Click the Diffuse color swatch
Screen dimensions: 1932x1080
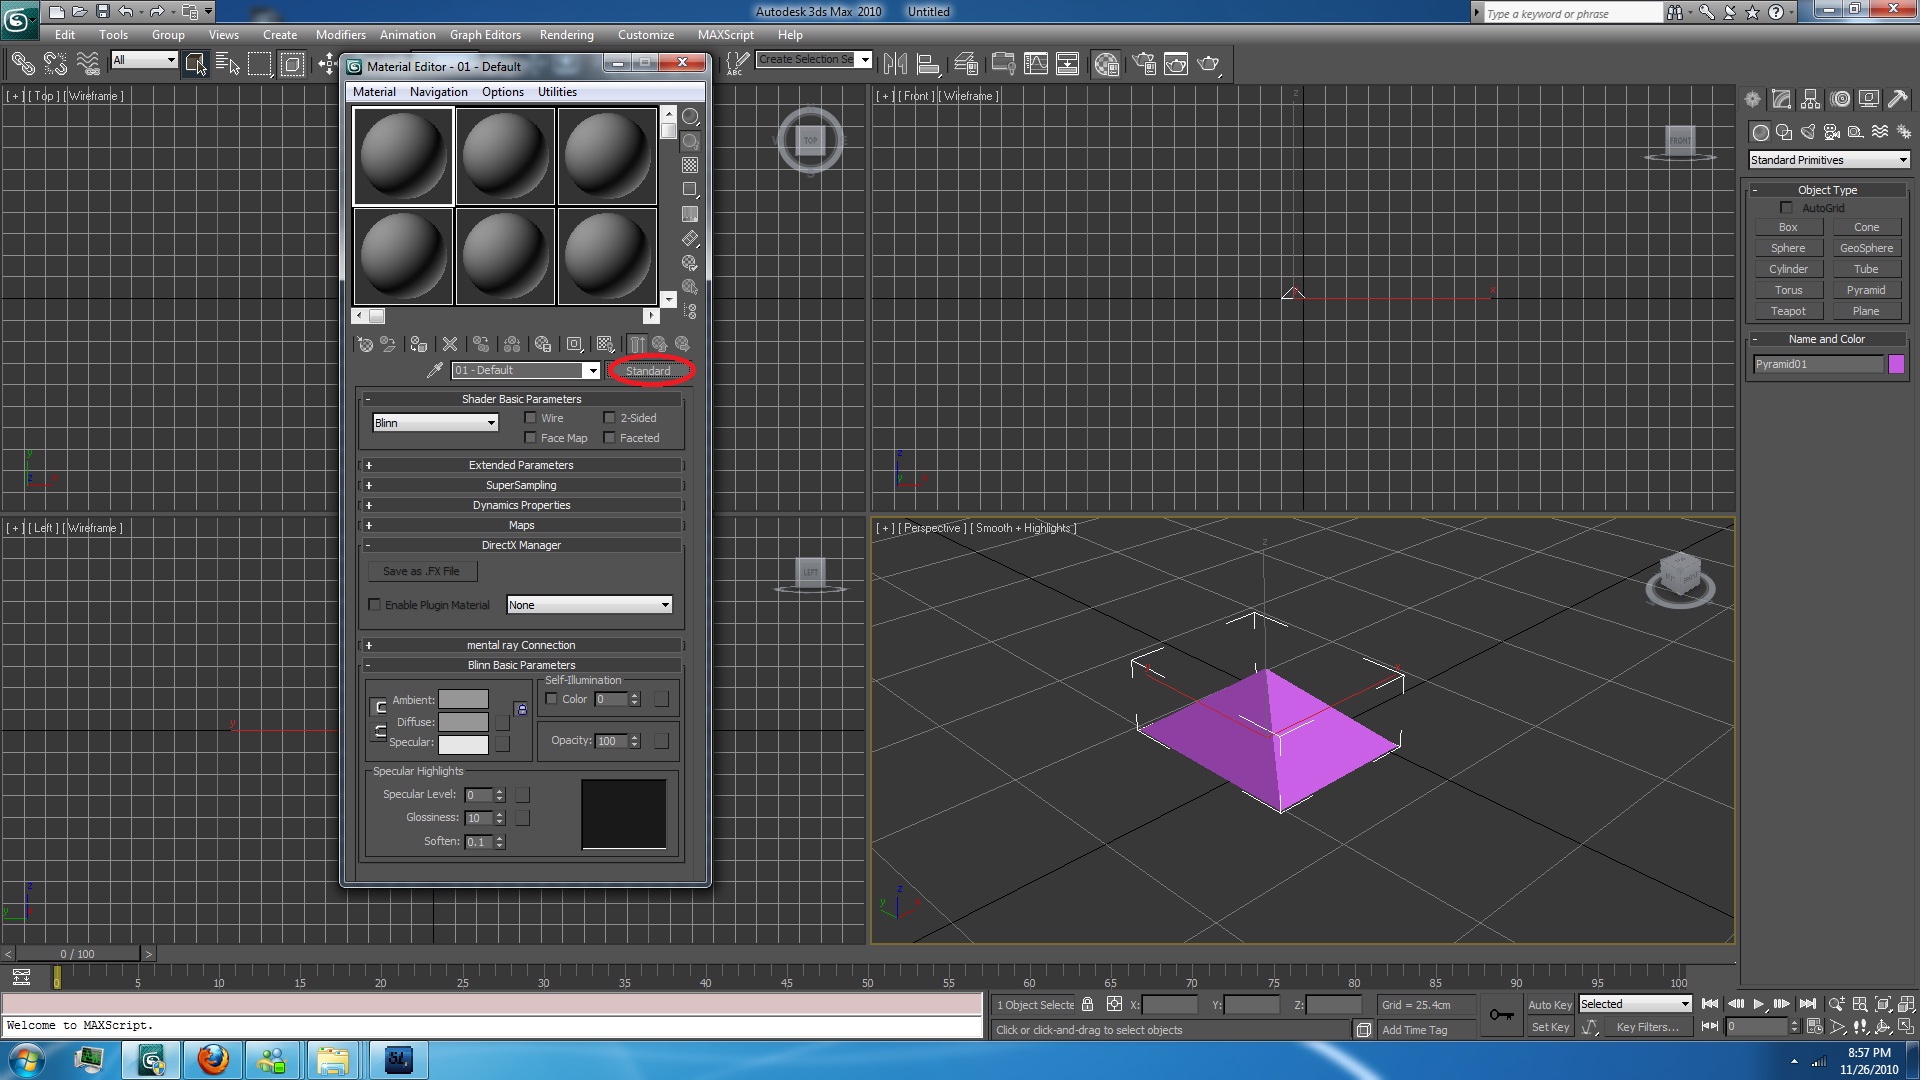click(463, 721)
